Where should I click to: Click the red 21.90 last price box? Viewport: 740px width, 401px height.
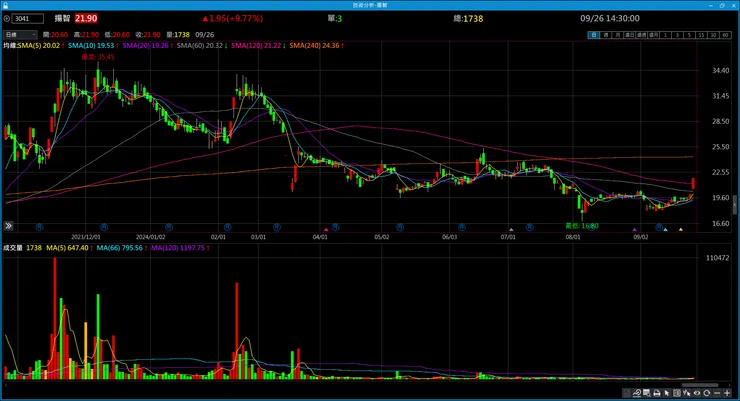click(86, 19)
